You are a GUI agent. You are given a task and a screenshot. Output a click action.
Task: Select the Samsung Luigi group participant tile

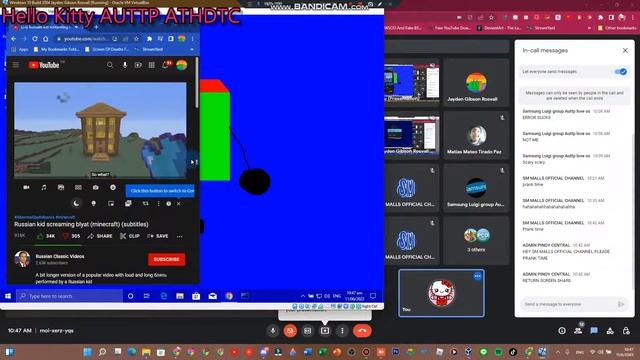click(x=476, y=188)
